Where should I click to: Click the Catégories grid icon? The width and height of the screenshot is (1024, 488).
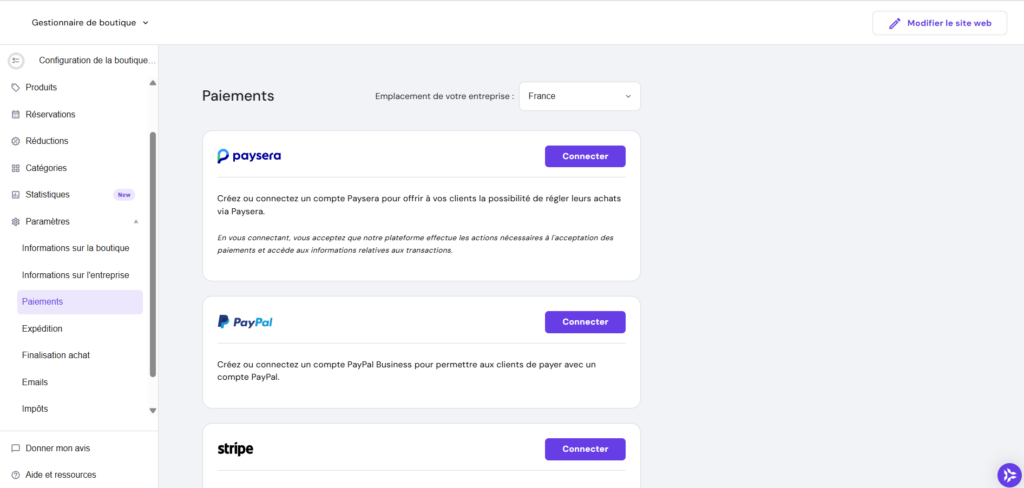coord(15,168)
